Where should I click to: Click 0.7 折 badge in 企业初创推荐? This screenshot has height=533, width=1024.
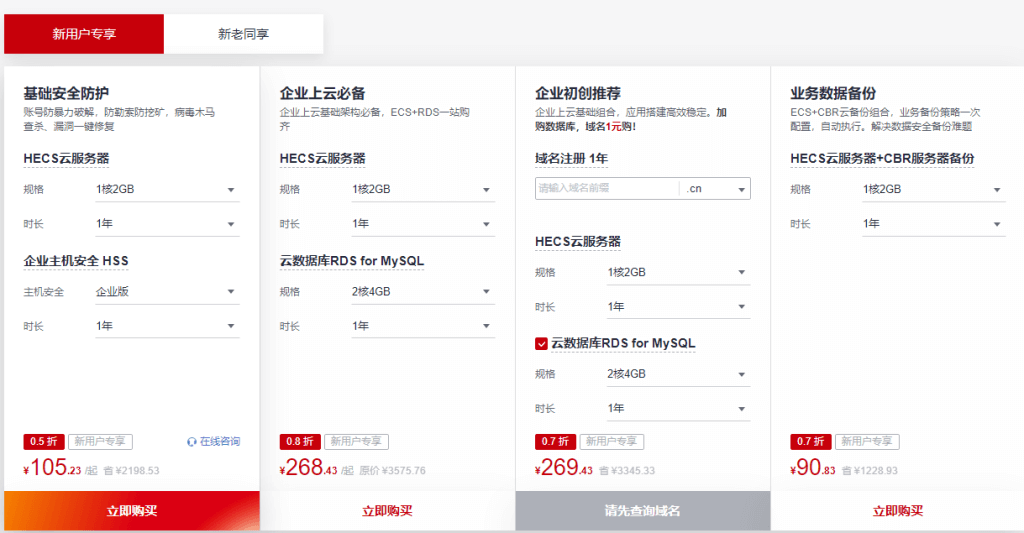tap(555, 442)
